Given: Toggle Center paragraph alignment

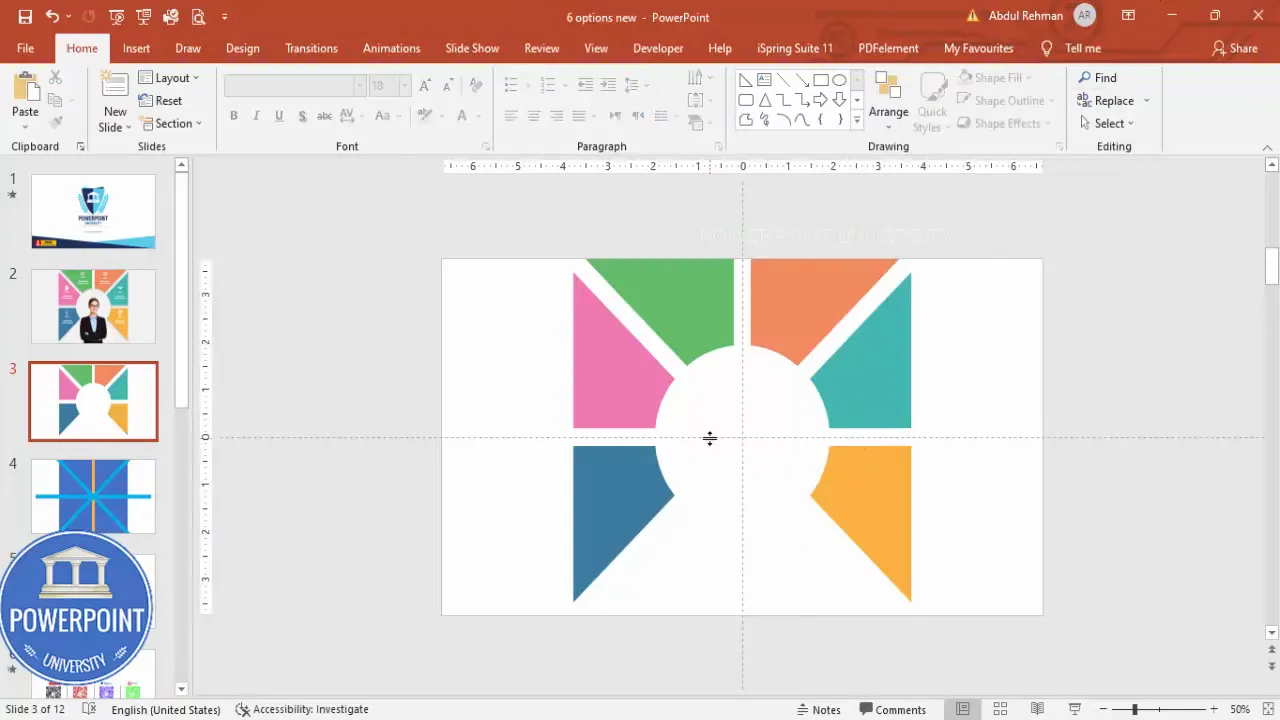Looking at the screenshot, I should pos(534,116).
